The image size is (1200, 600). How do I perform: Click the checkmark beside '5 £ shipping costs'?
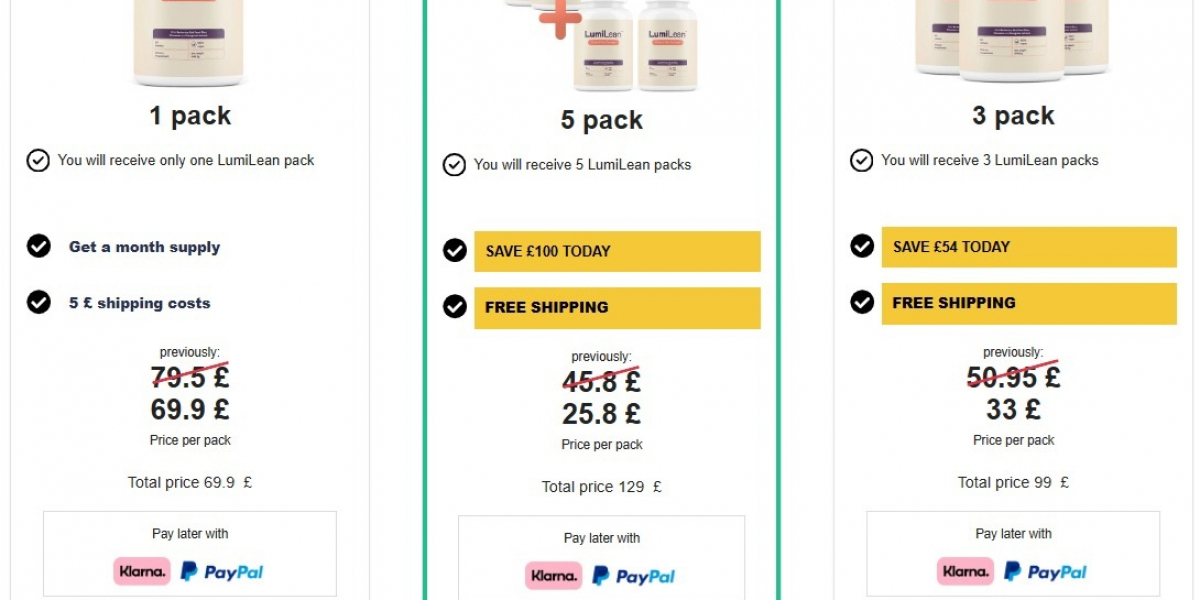coord(39,302)
